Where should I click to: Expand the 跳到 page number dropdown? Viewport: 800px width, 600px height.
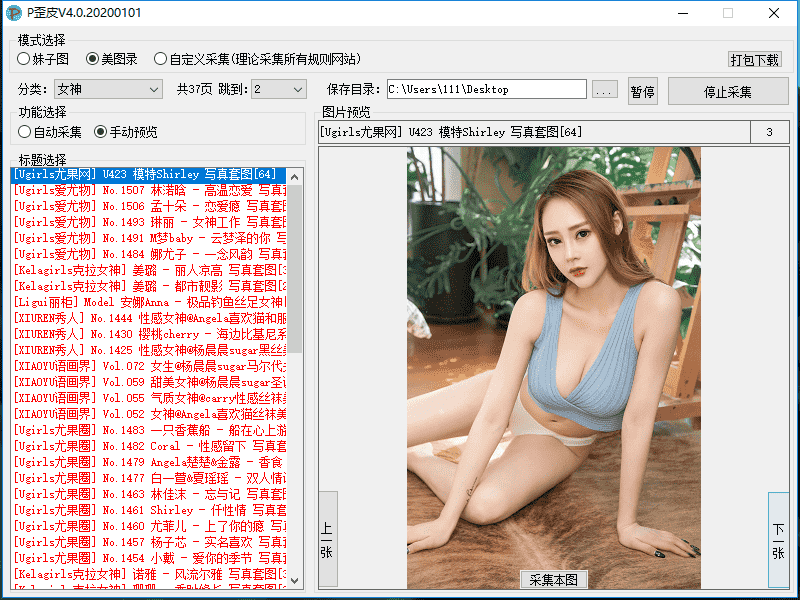click(279, 89)
